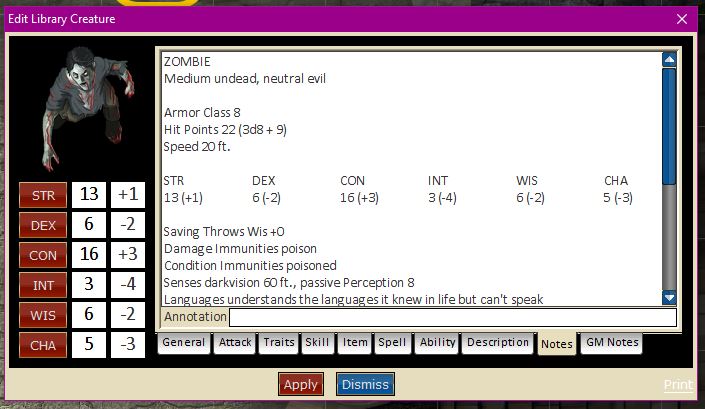
Task: Open the Skill tab
Action: pyautogui.click(x=317, y=343)
